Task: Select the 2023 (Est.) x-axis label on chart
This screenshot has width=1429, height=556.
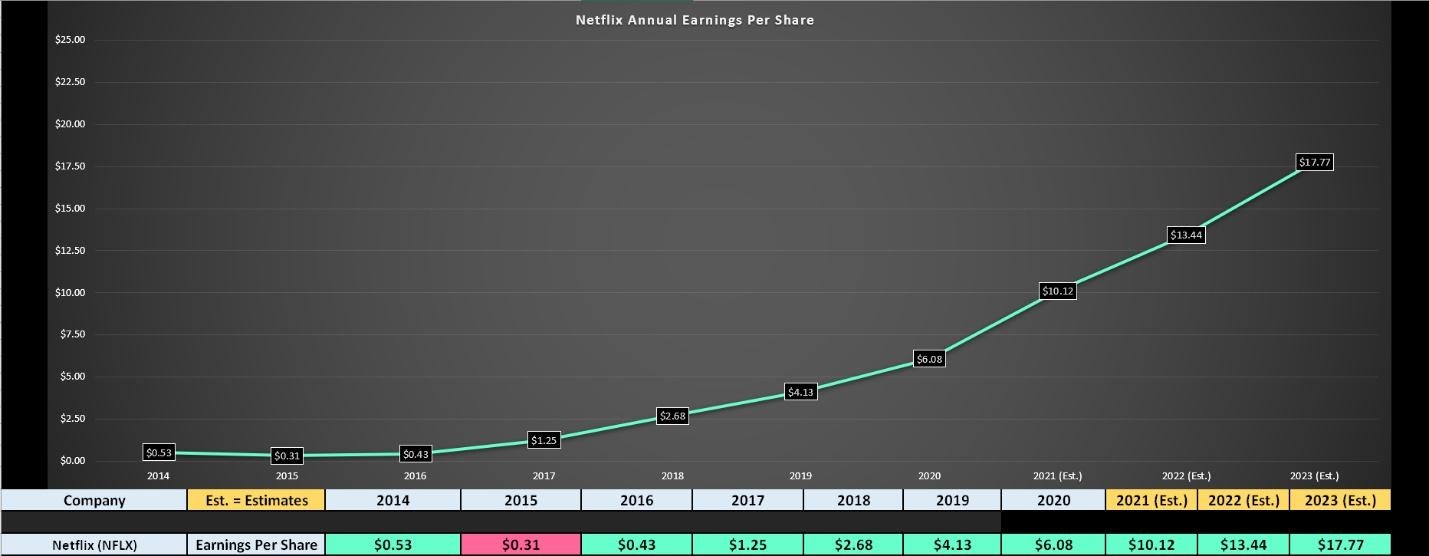Action: [x=1314, y=476]
